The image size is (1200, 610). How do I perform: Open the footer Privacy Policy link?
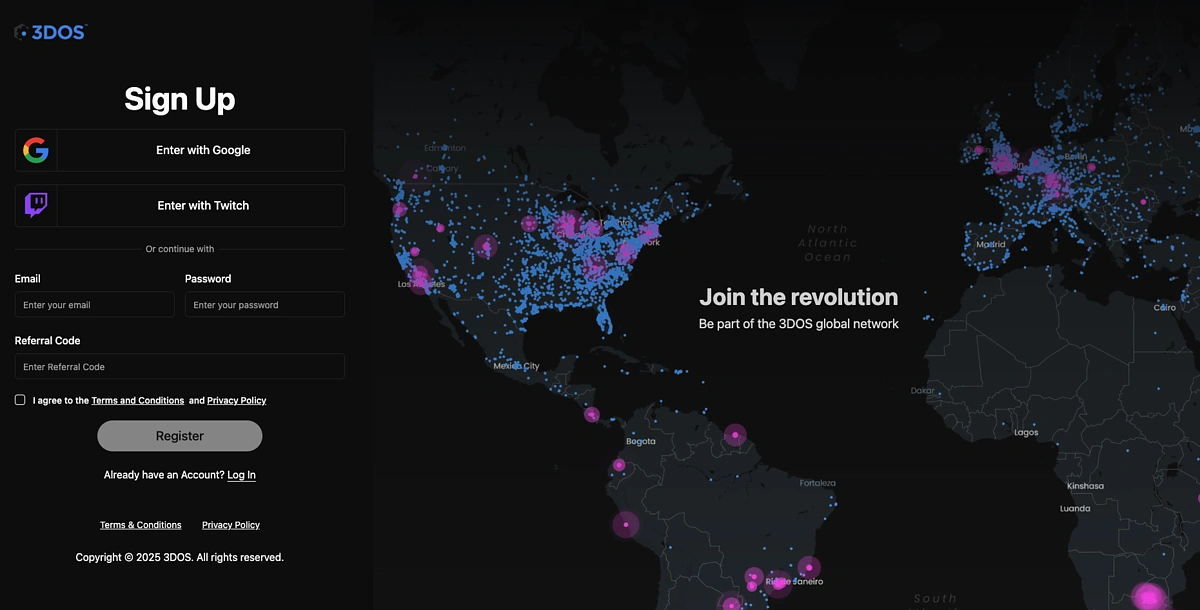[231, 525]
